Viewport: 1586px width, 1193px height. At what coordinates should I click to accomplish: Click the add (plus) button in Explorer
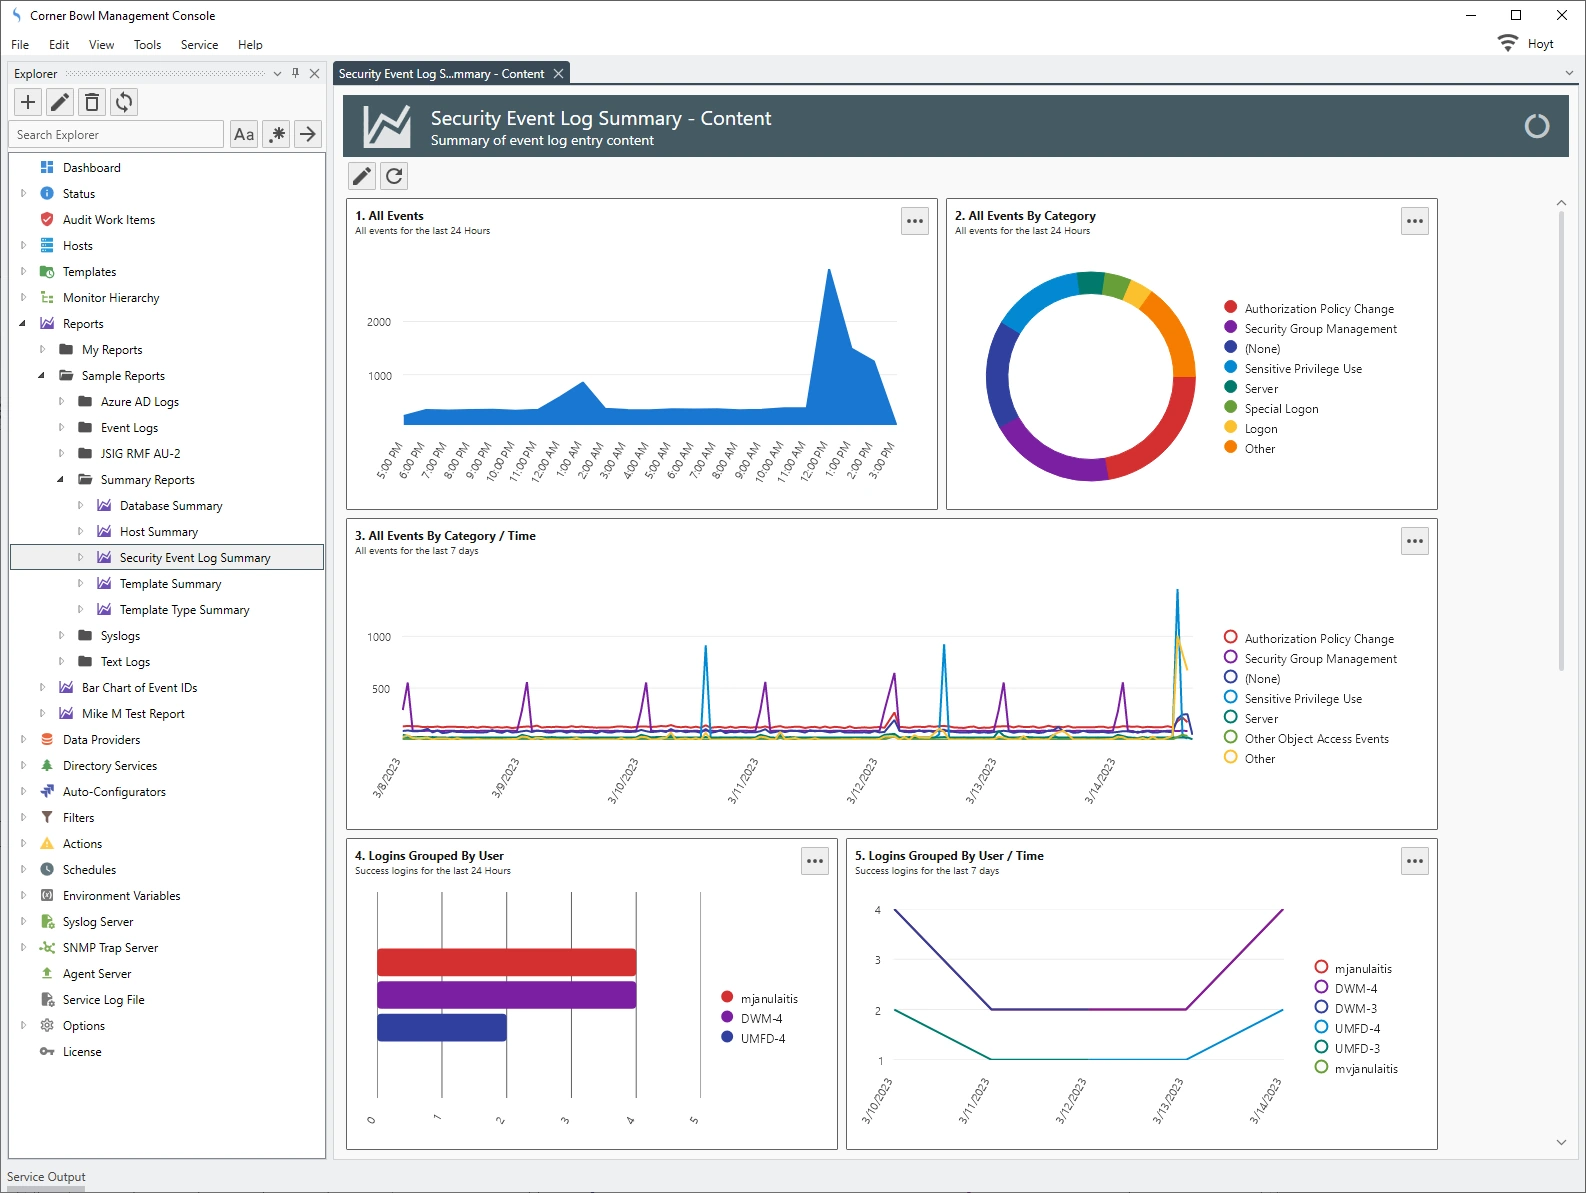tap(28, 102)
